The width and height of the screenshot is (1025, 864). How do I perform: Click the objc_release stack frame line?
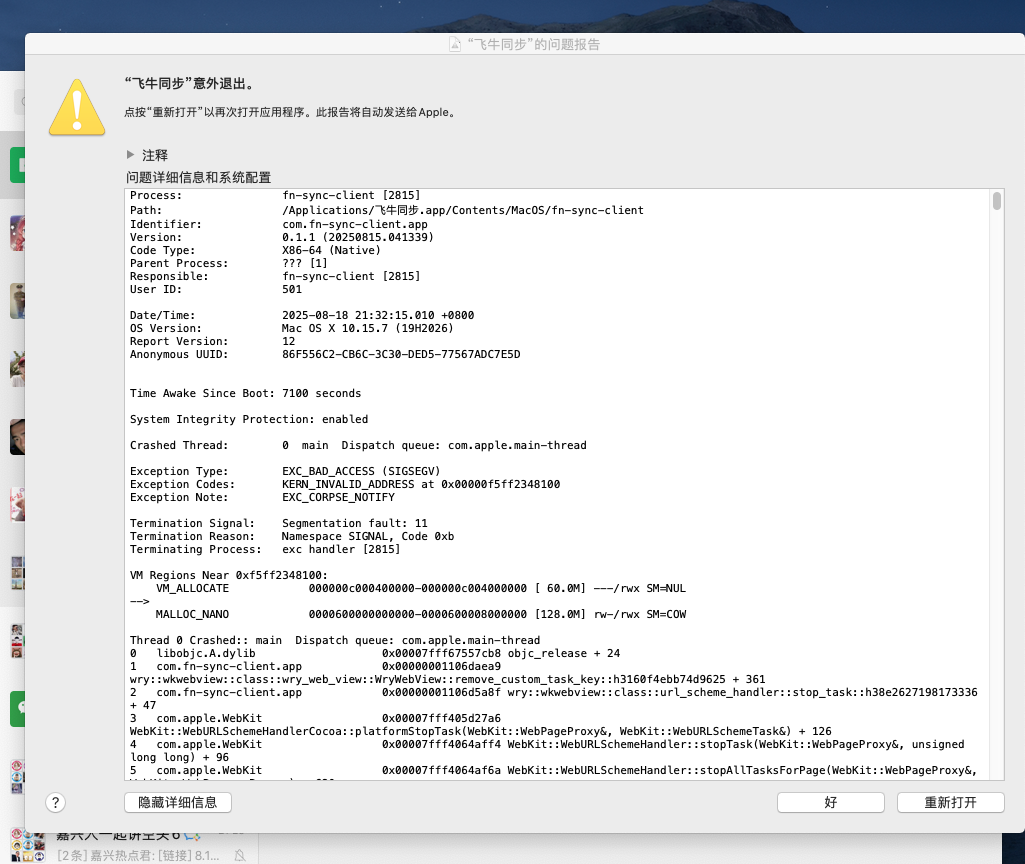[375, 653]
